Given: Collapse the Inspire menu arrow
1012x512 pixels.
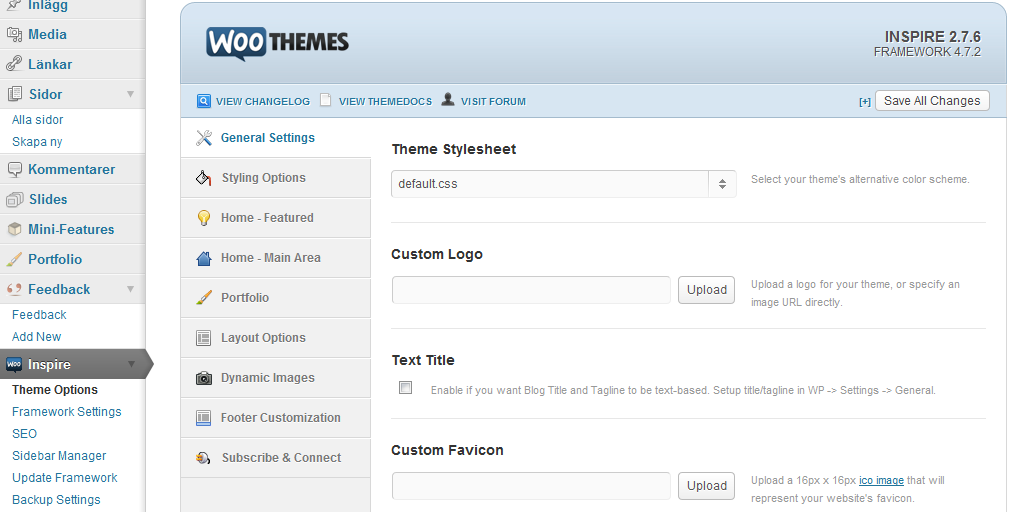Looking at the screenshot, I should 131,364.
